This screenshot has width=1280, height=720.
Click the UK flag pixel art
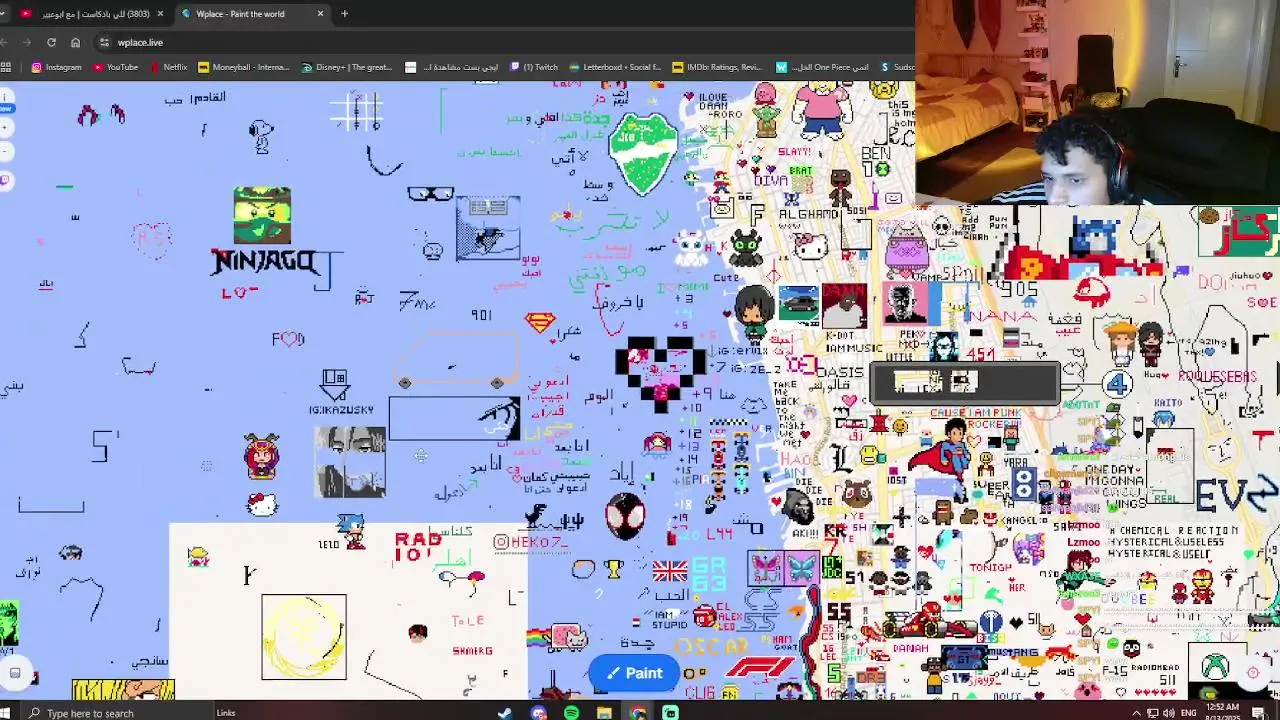[669, 571]
